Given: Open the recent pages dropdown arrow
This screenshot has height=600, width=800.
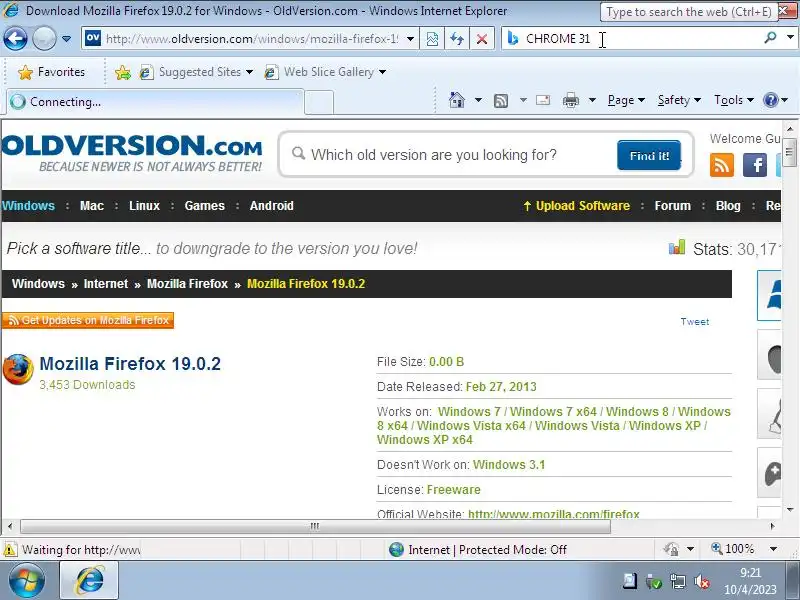Looking at the screenshot, I should [x=66, y=39].
